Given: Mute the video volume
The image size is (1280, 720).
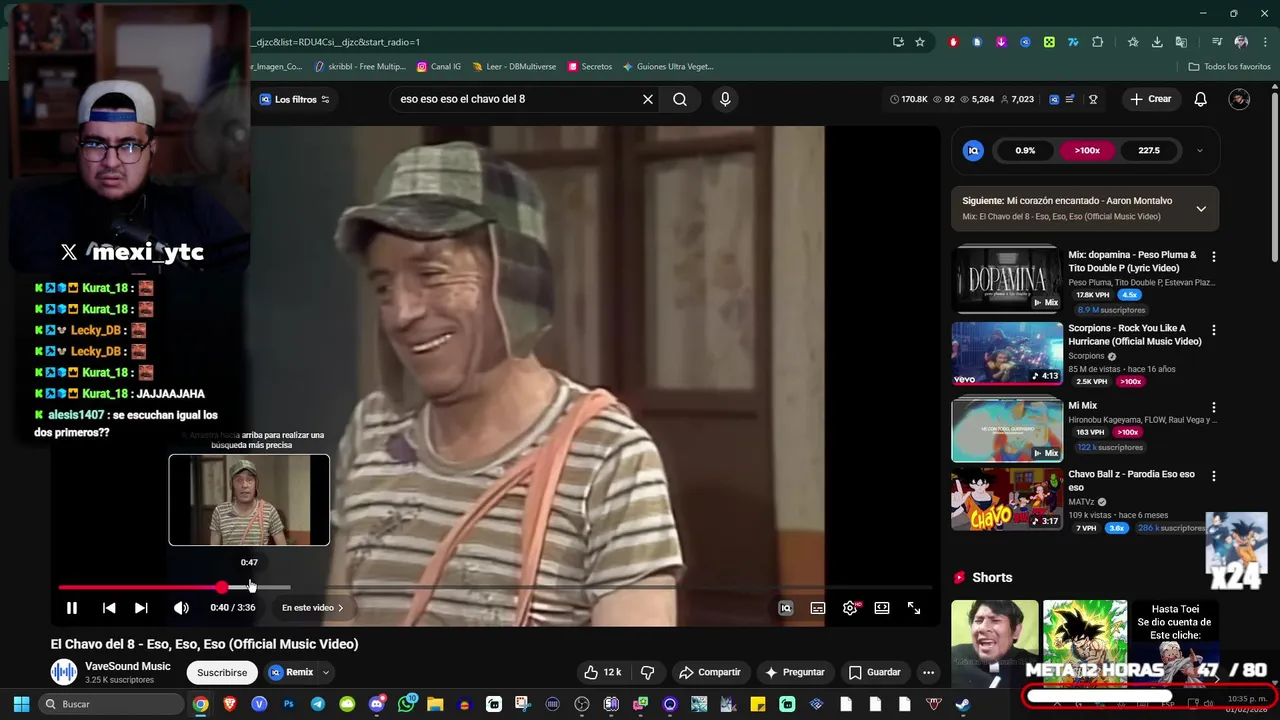Looking at the screenshot, I should 181,608.
